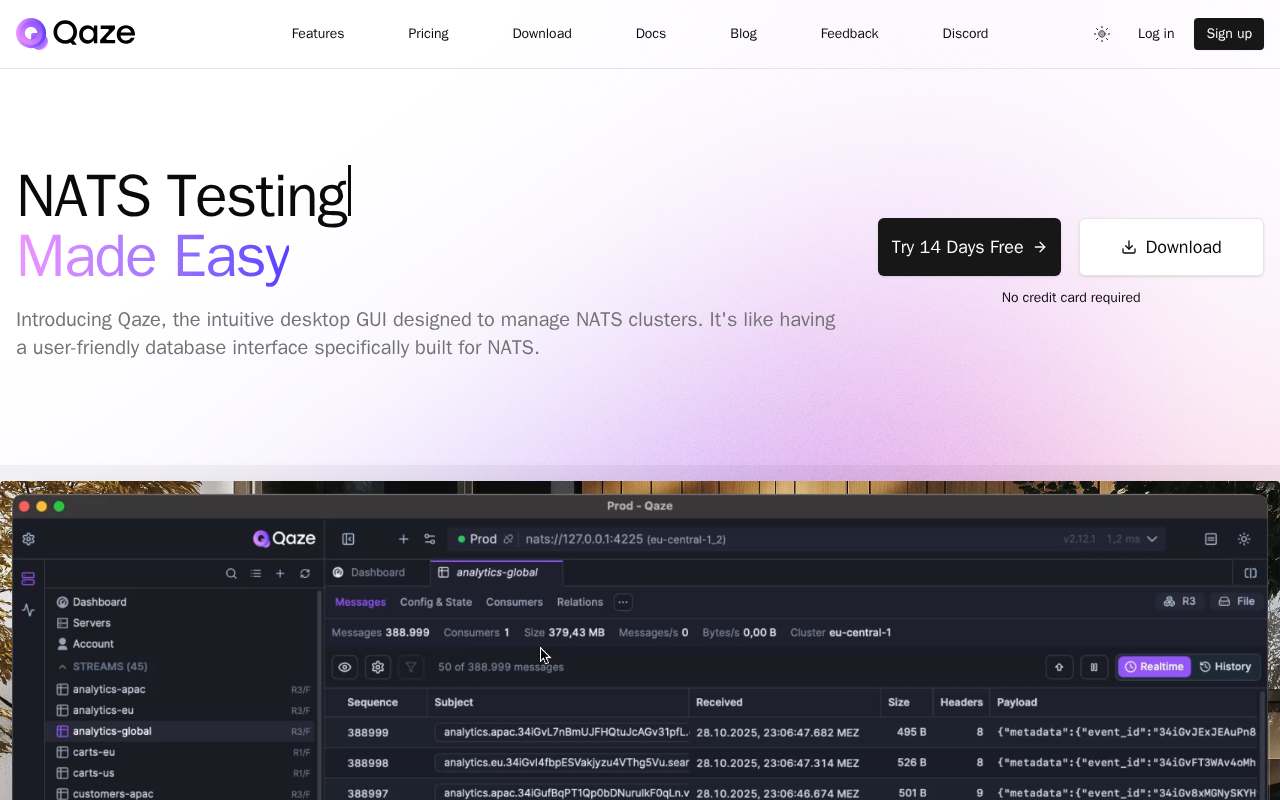Select the streams view icon in the left rail
Screen dimensions: 1280x800
coord(28,579)
